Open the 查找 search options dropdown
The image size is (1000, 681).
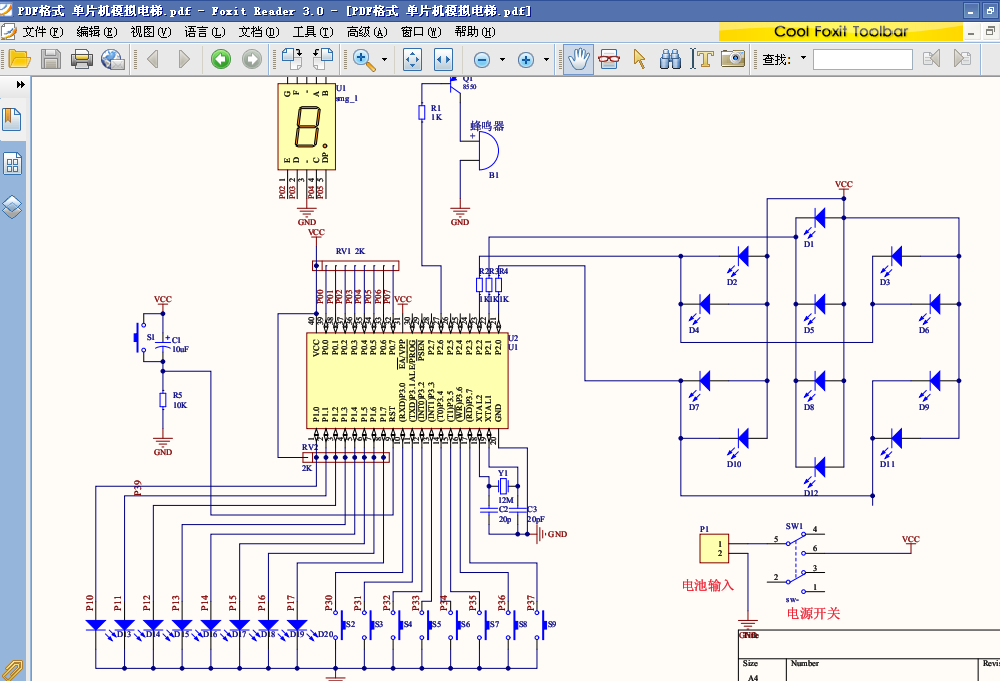[804, 58]
